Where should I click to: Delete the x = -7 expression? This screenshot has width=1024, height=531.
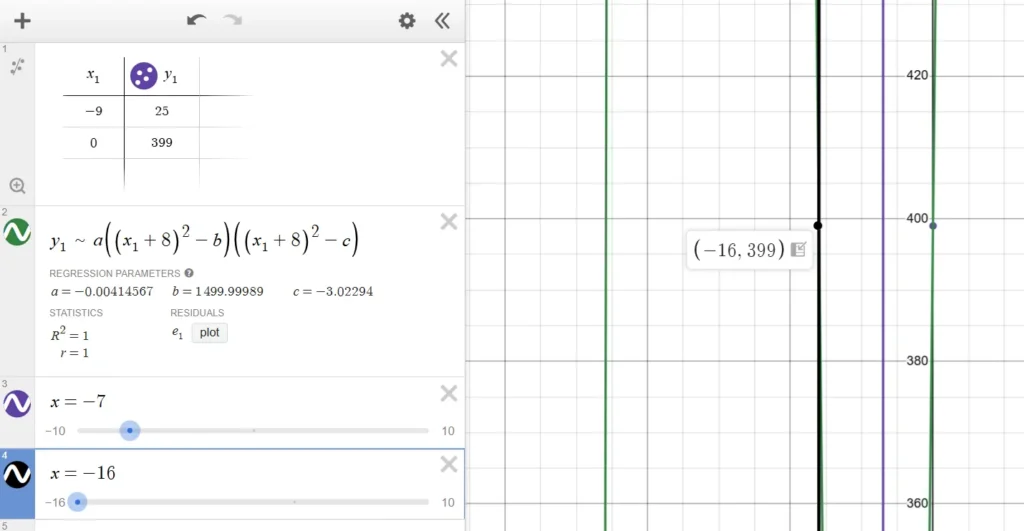(449, 393)
